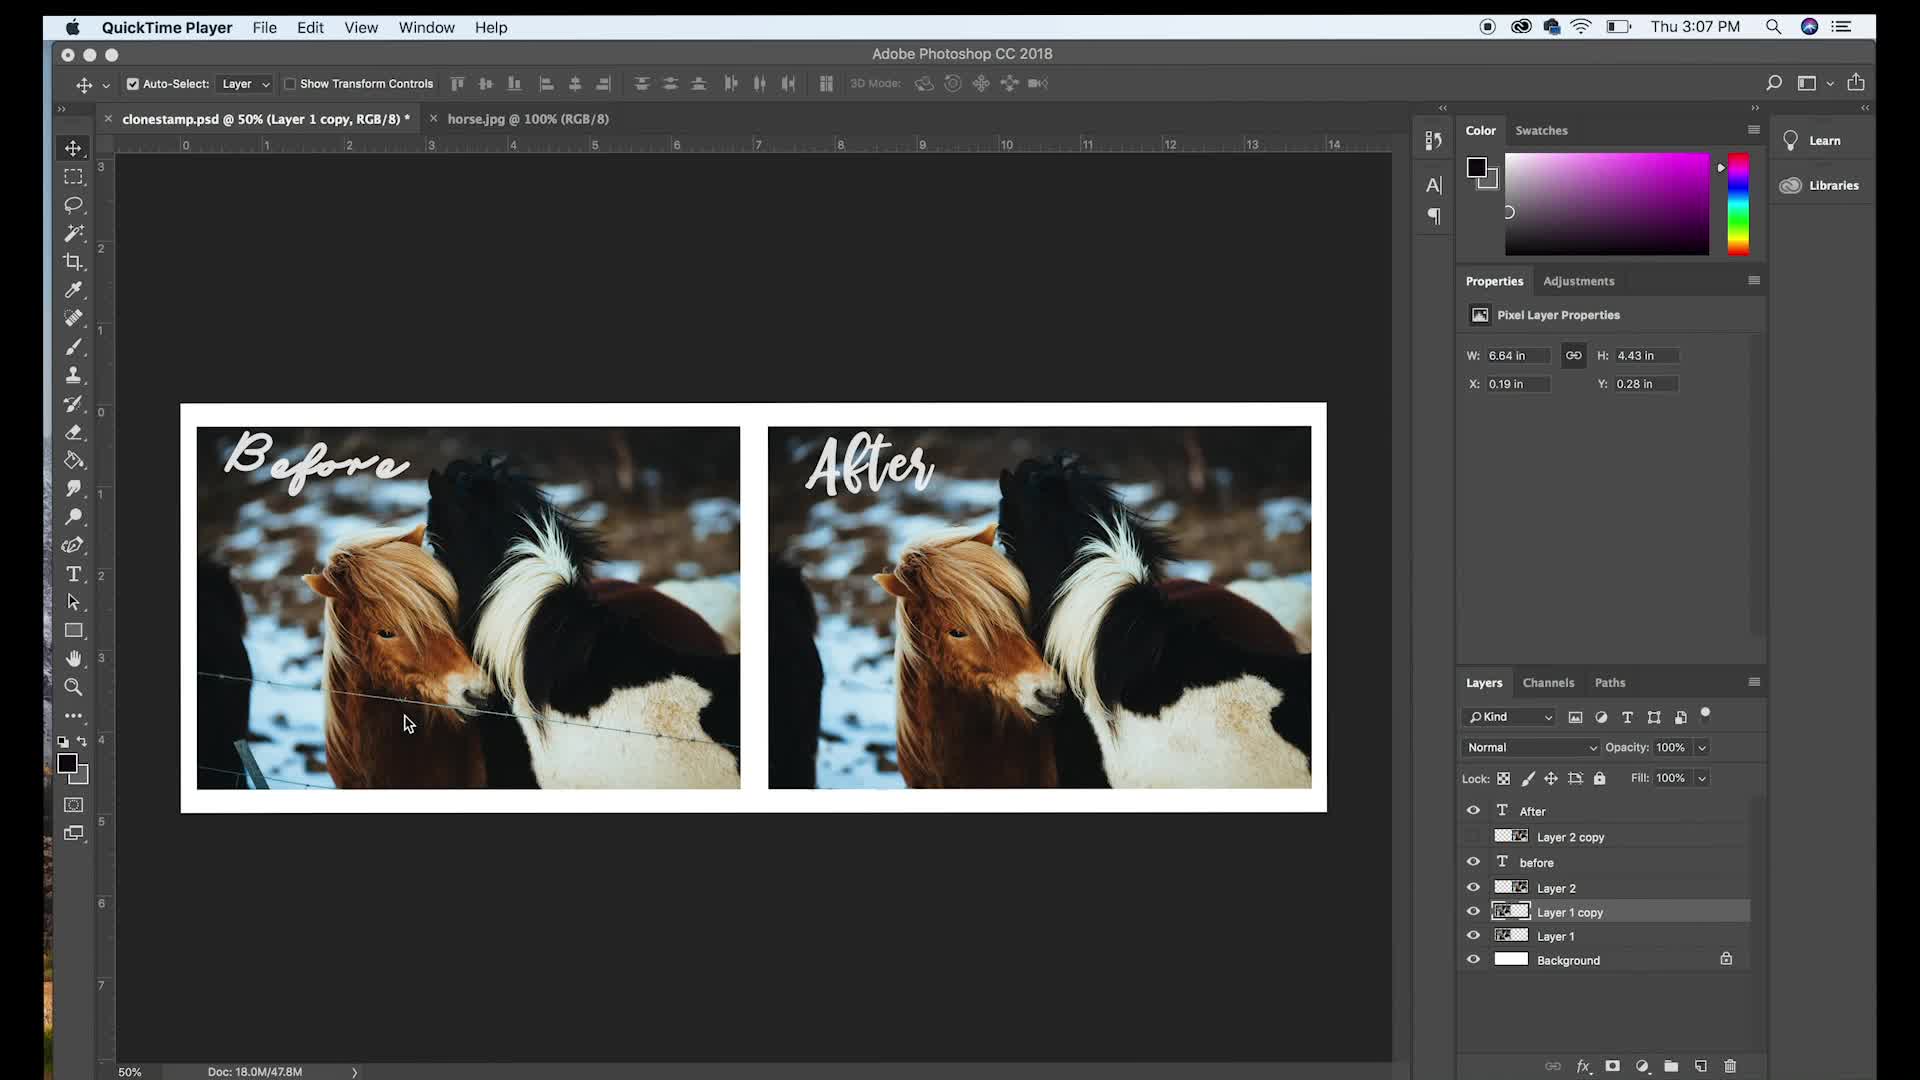Open the Auto-Select Layer dropdown
This screenshot has width=1920, height=1080.
click(245, 84)
